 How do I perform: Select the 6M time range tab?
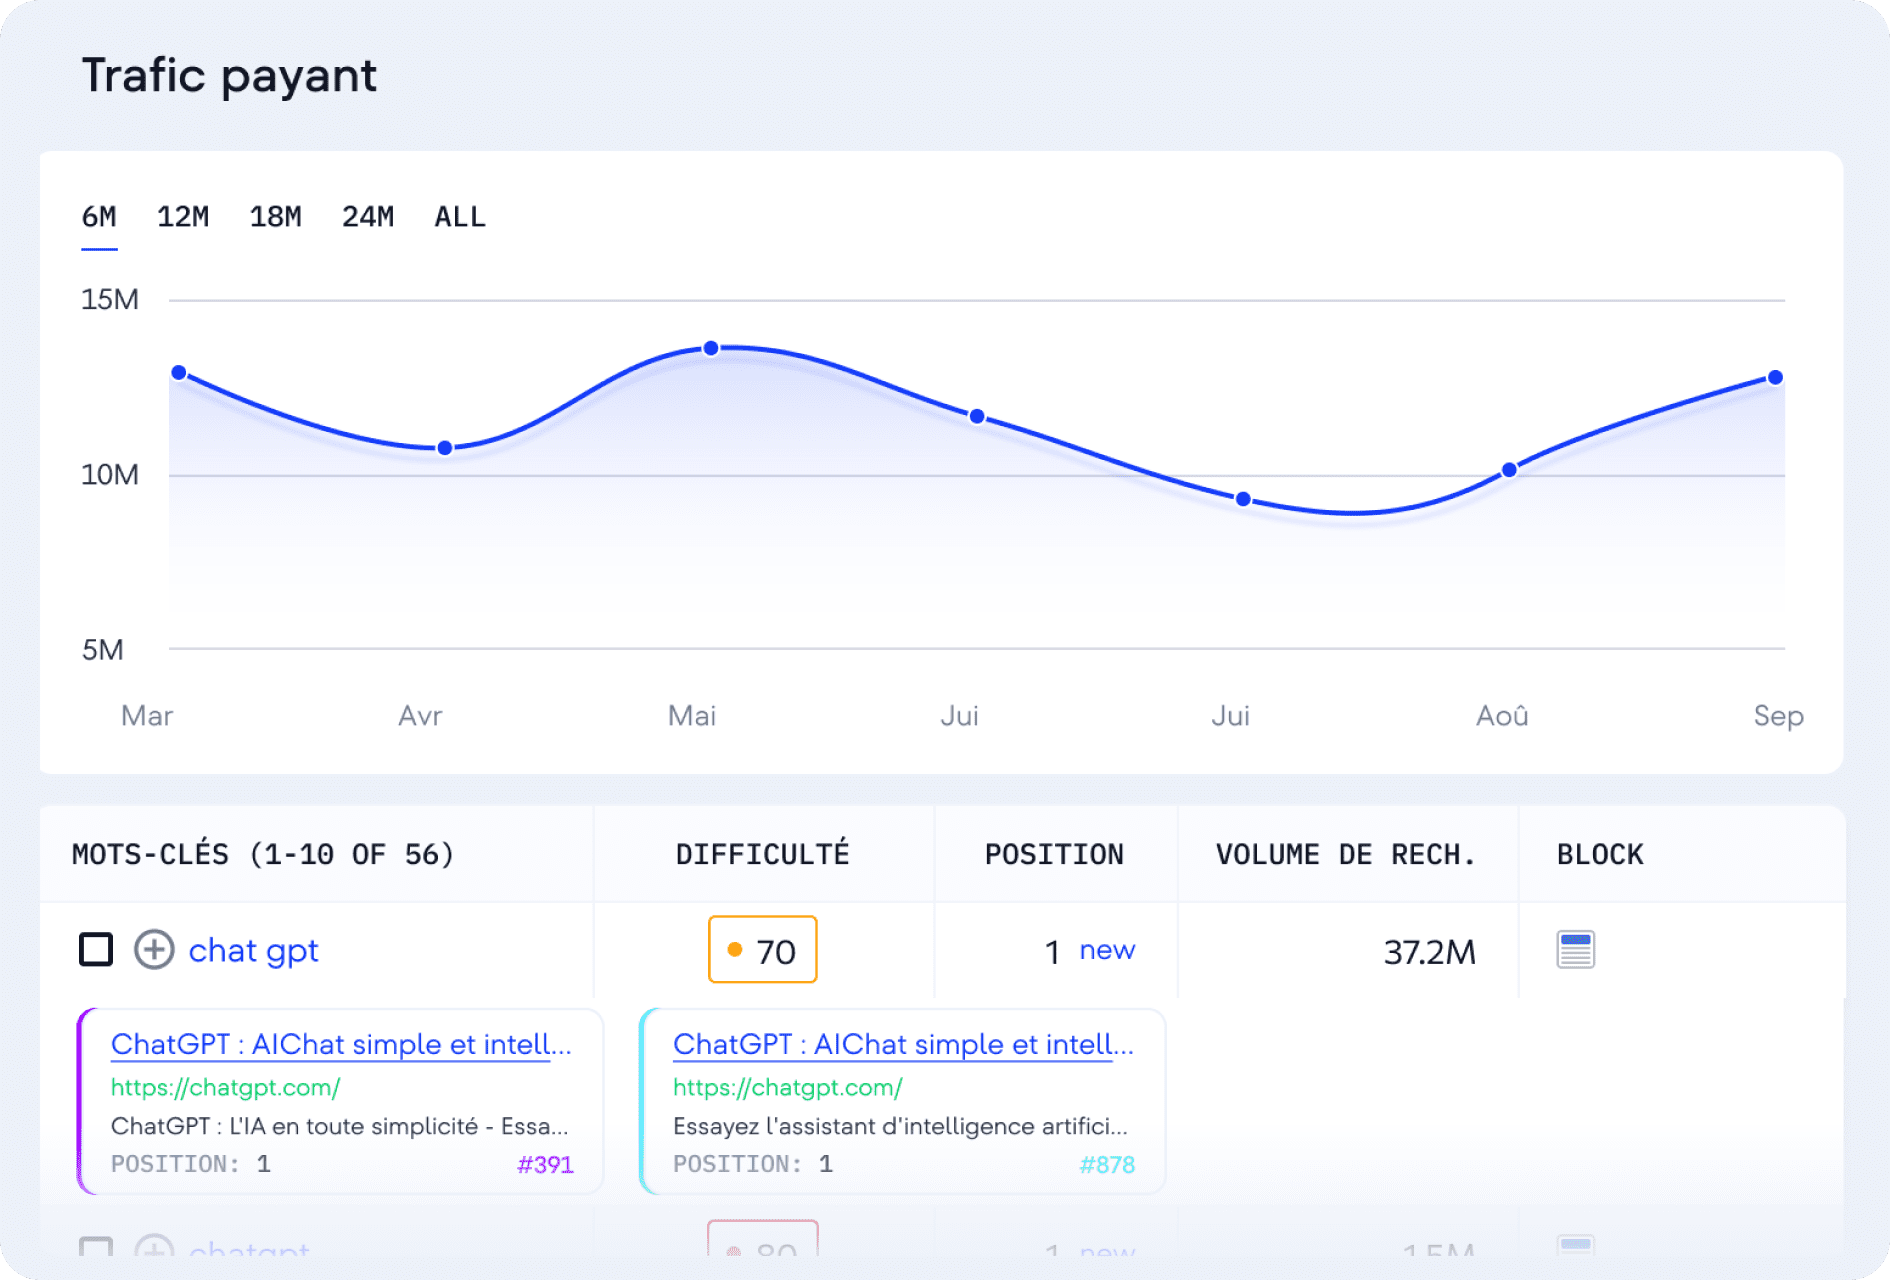coord(99,217)
